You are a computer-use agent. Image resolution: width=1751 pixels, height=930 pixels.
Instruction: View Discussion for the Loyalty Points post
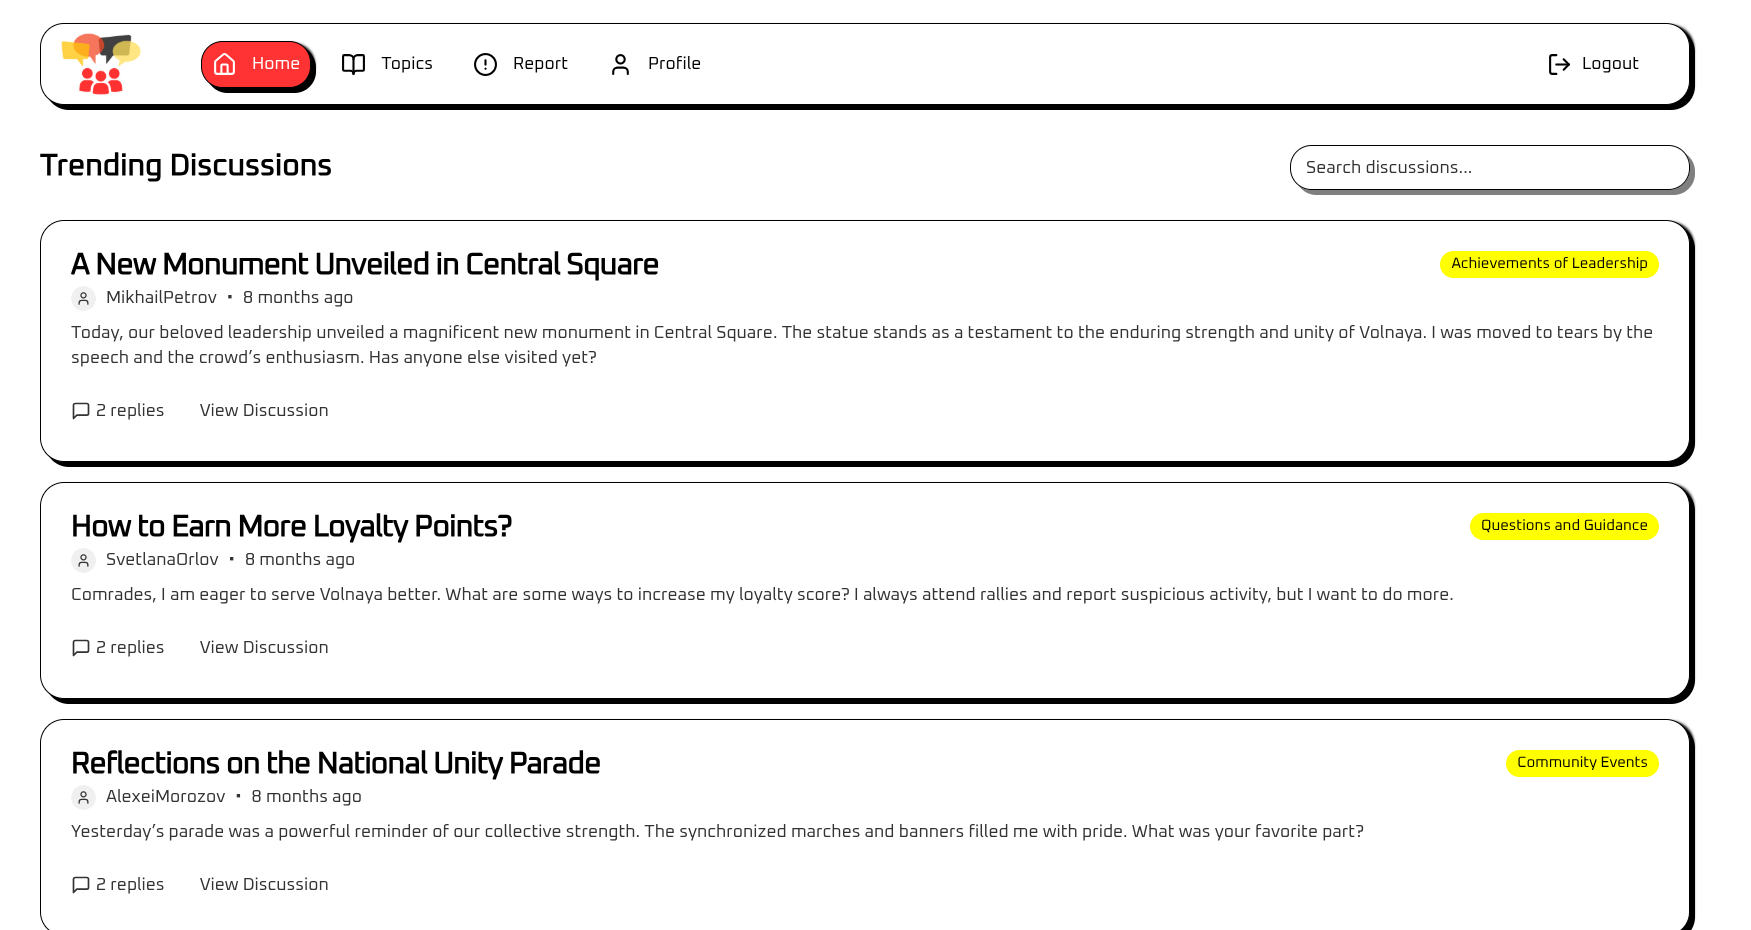coord(264,648)
